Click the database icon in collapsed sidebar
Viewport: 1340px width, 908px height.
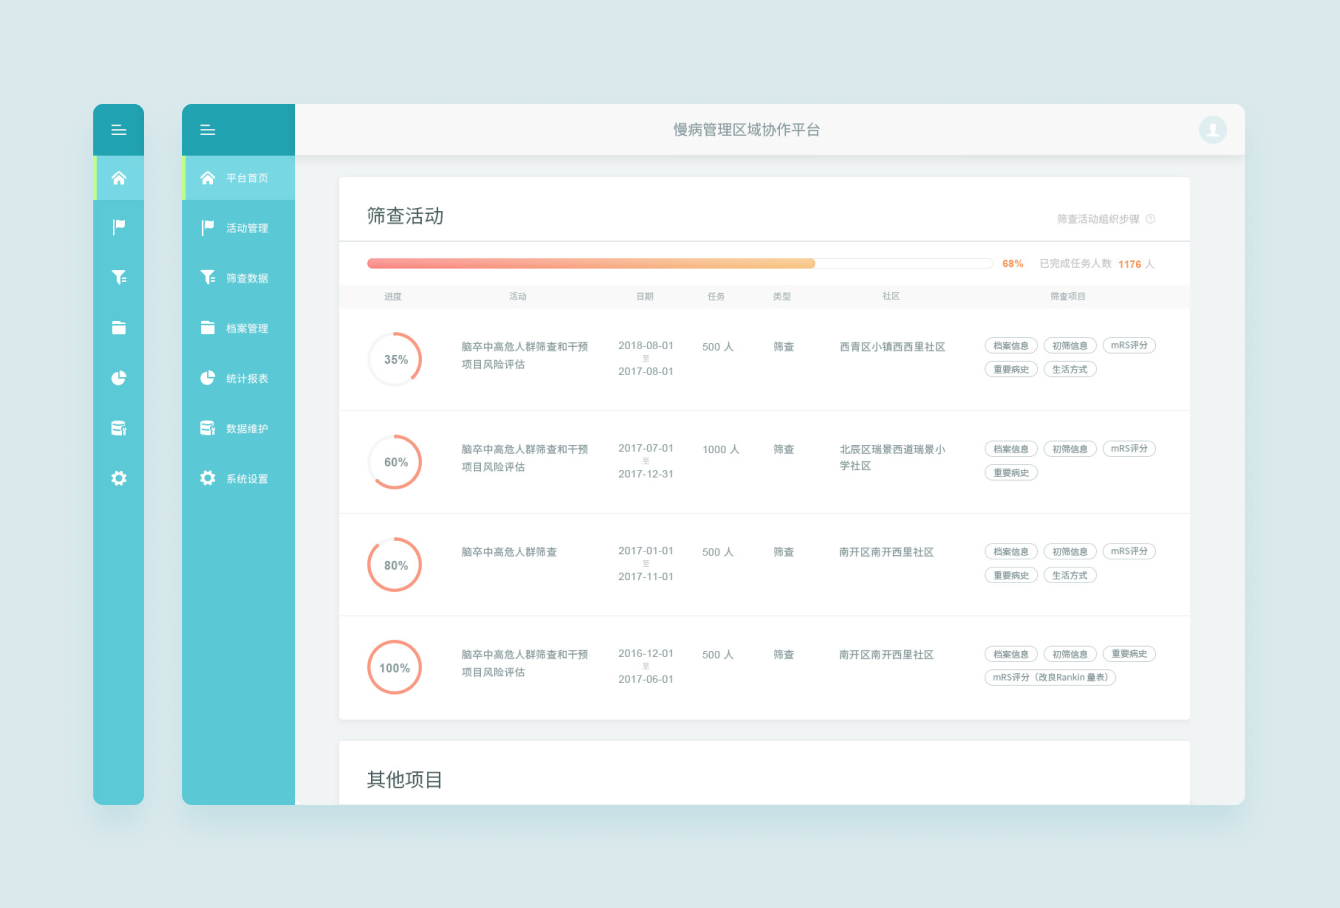tap(119, 428)
